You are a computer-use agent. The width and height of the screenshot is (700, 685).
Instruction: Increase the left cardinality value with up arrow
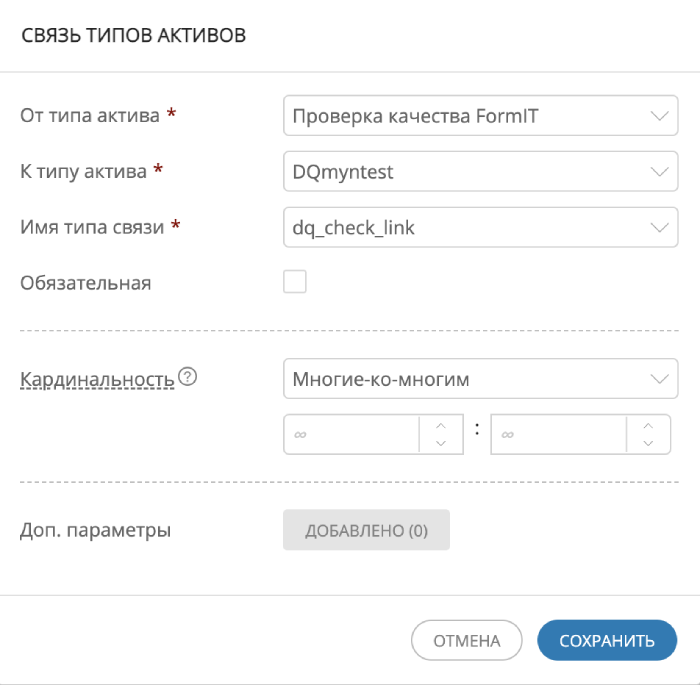click(441, 426)
